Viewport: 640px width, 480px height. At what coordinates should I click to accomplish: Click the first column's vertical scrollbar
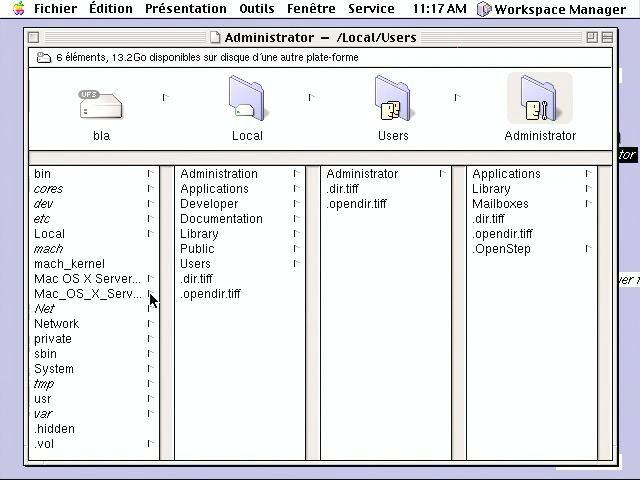pyautogui.click(x=167, y=313)
